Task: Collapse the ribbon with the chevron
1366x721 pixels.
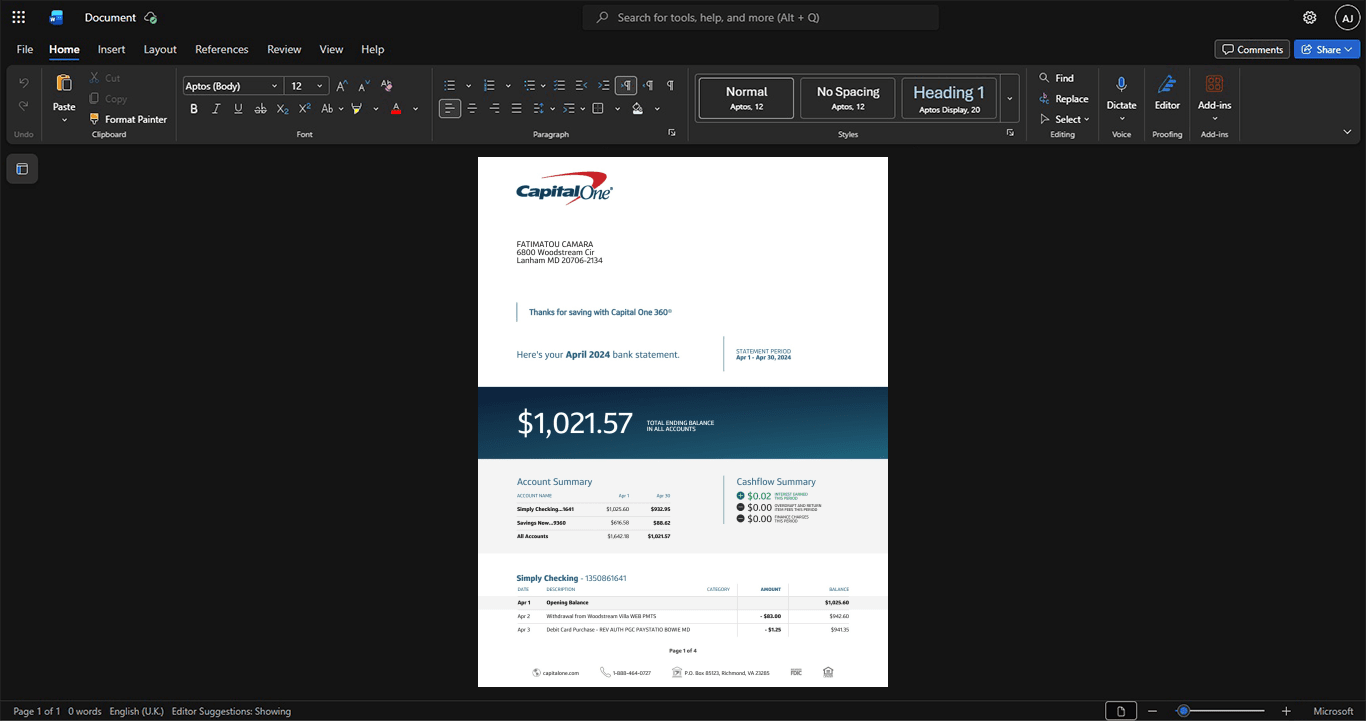Action: click(x=1347, y=132)
